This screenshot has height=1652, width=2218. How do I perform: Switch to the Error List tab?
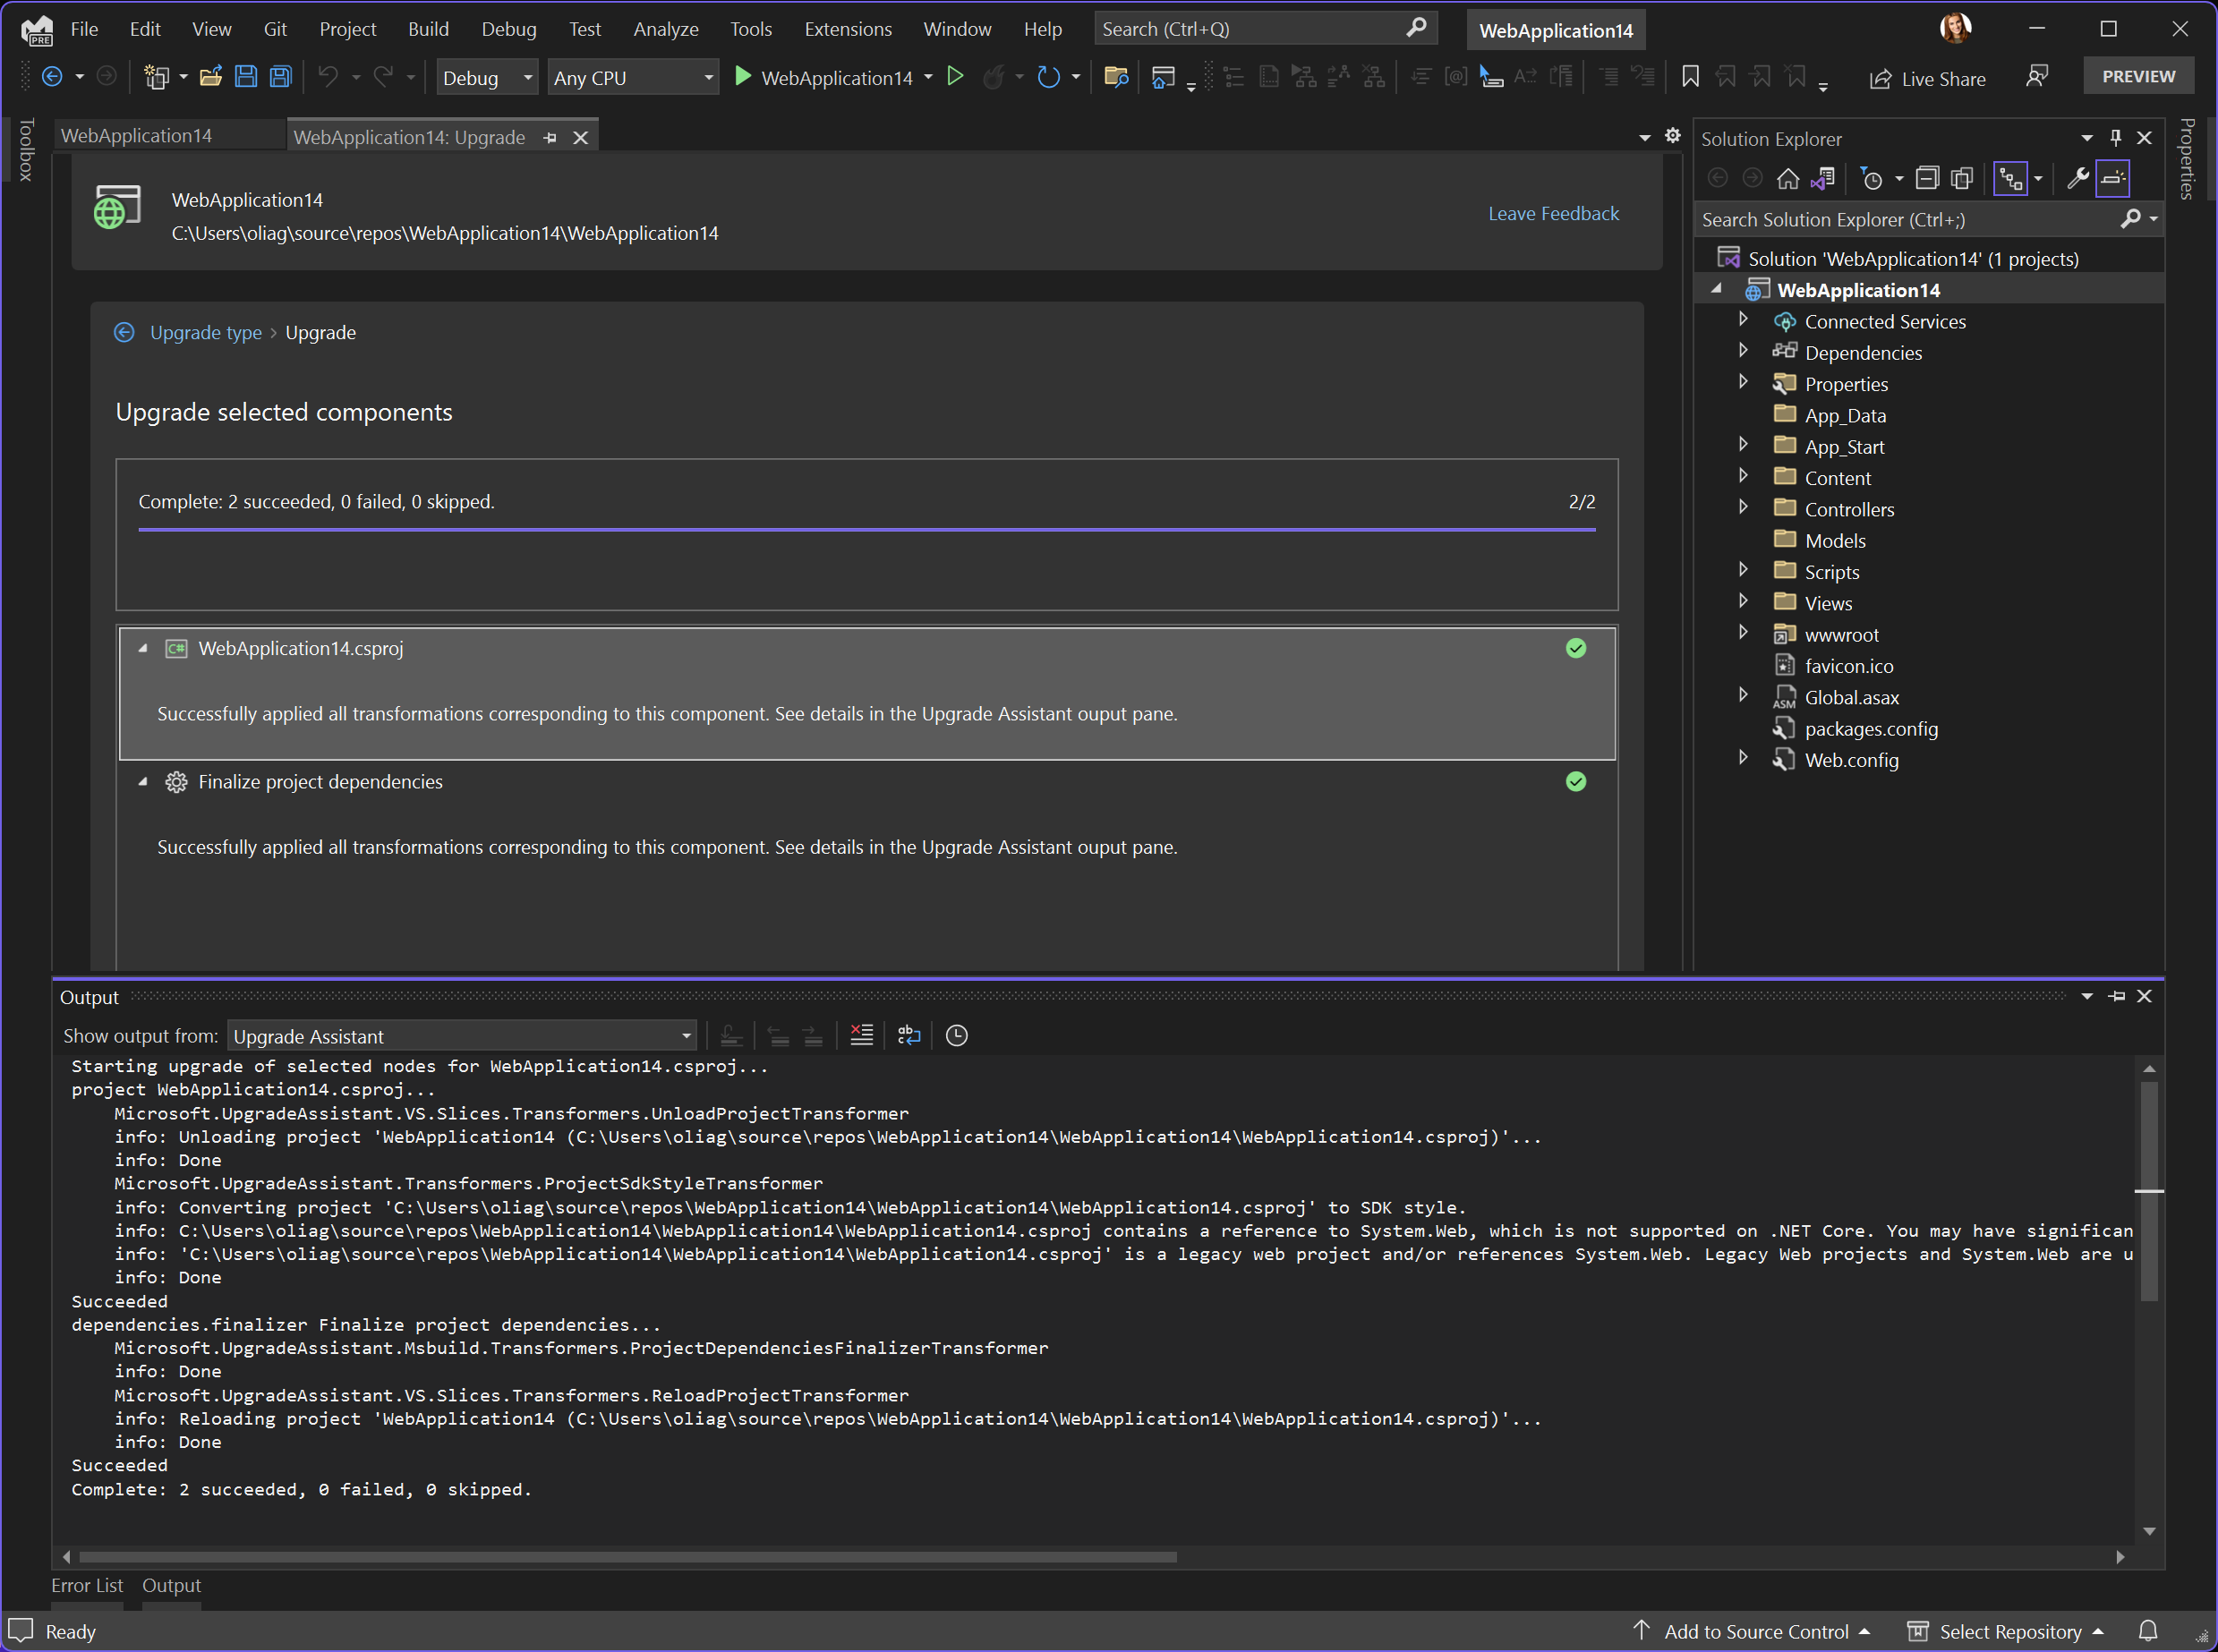coord(87,1585)
